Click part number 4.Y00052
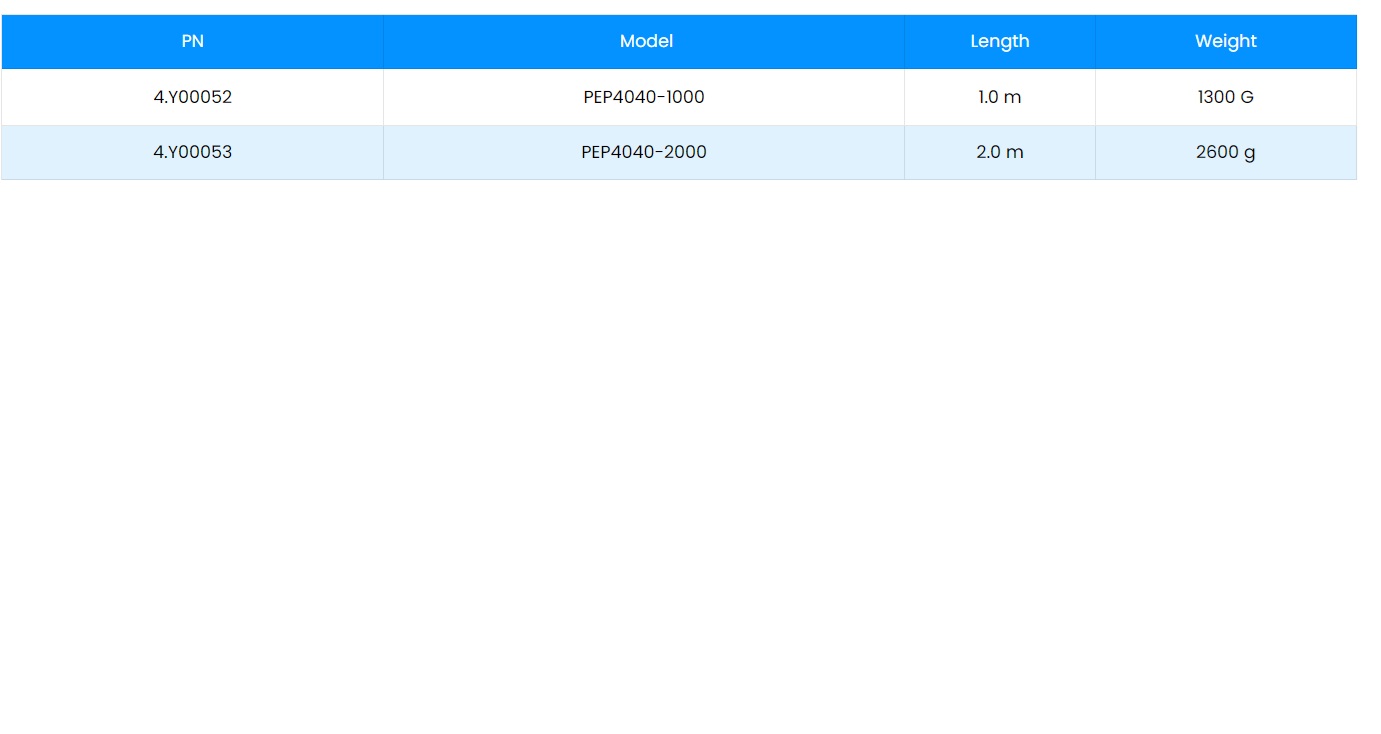1381x734 pixels. 192,97
